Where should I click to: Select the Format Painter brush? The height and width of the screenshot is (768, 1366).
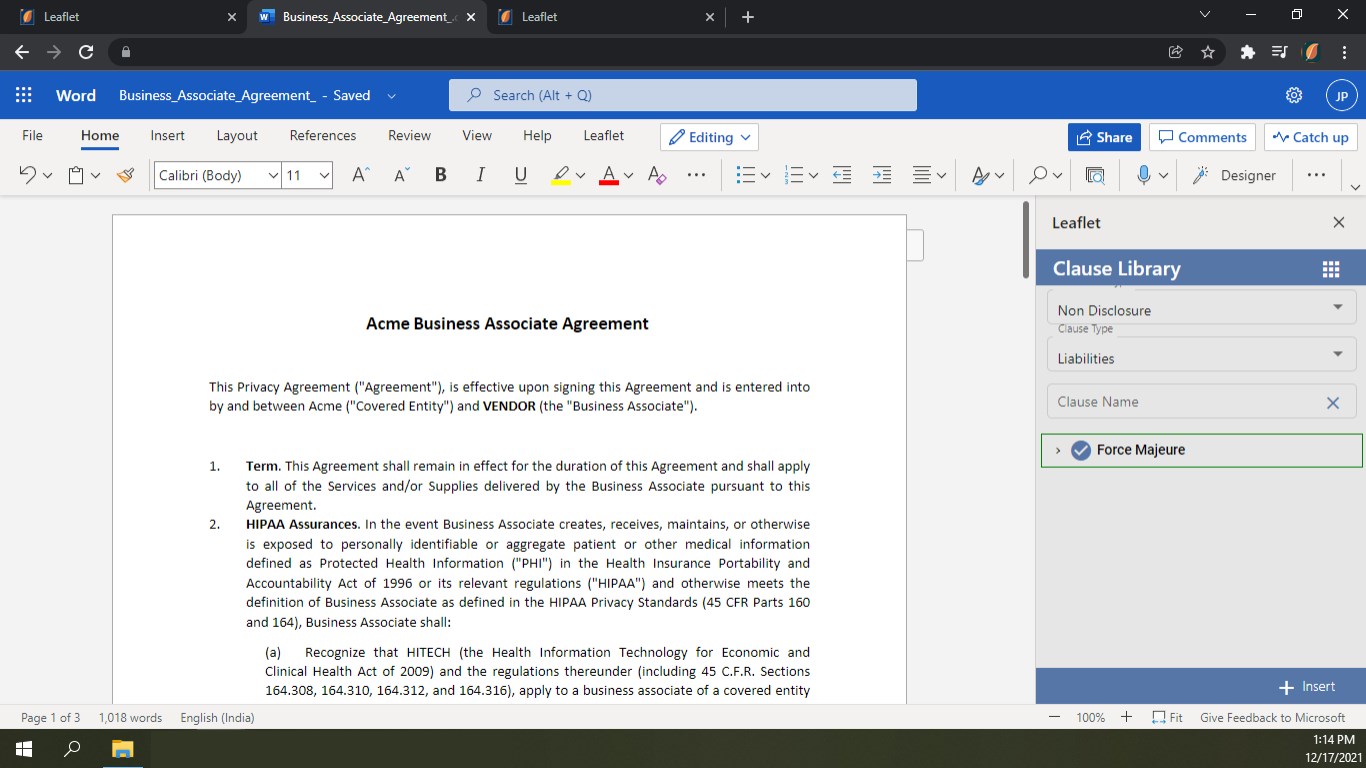[x=125, y=175]
